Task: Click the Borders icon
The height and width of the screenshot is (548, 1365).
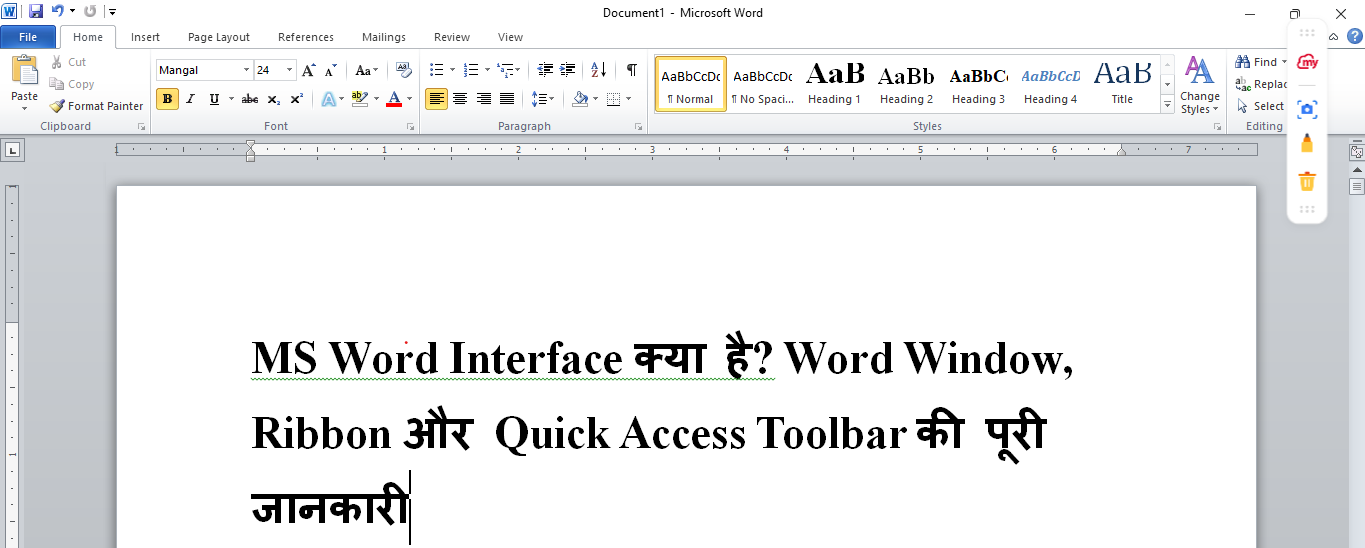Action: (x=613, y=99)
